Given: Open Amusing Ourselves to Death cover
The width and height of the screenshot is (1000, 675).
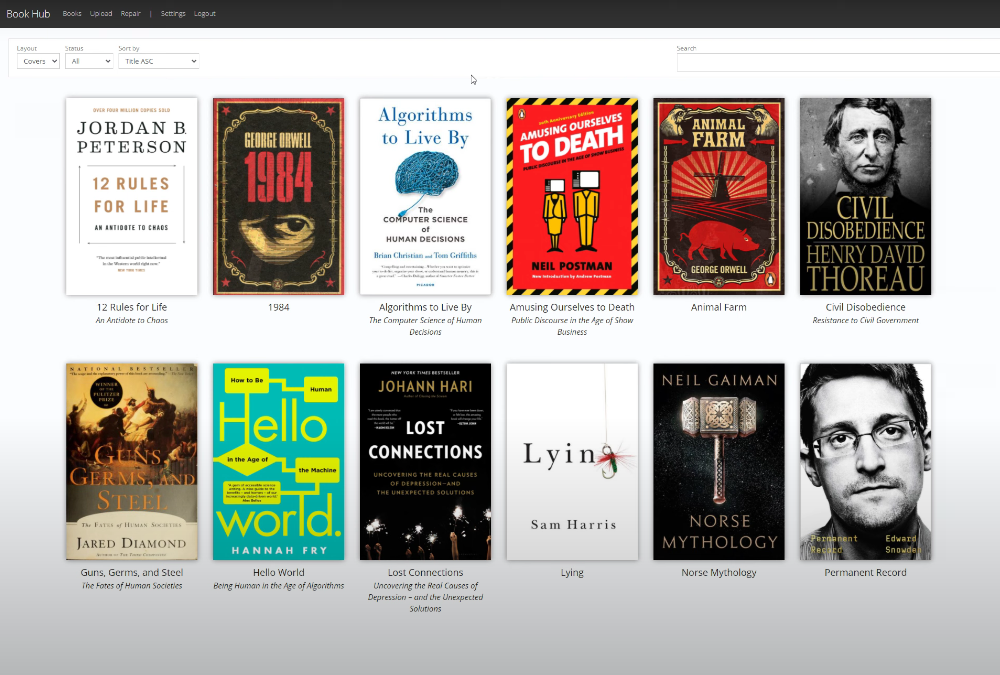Looking at the screenshot, I should pyautogui.click(x=572, y=196).
